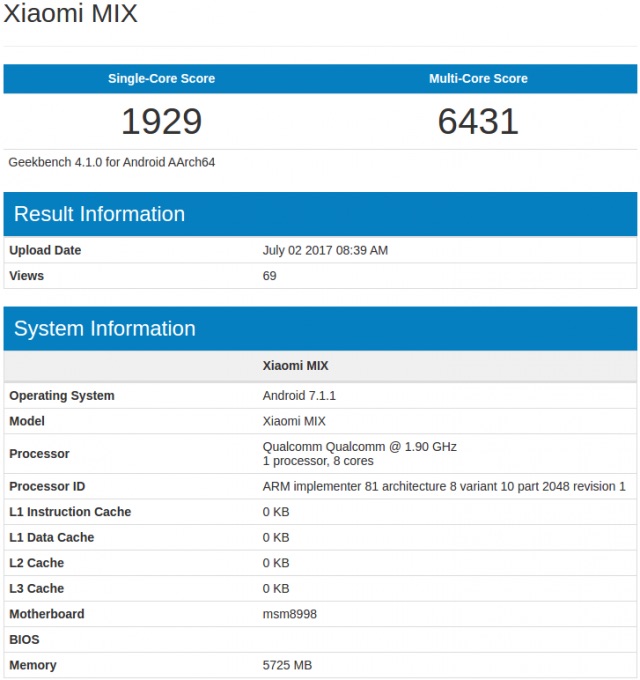Click the Model value Xiaomi MIX

pyautogui.click(x=294, y=421)
